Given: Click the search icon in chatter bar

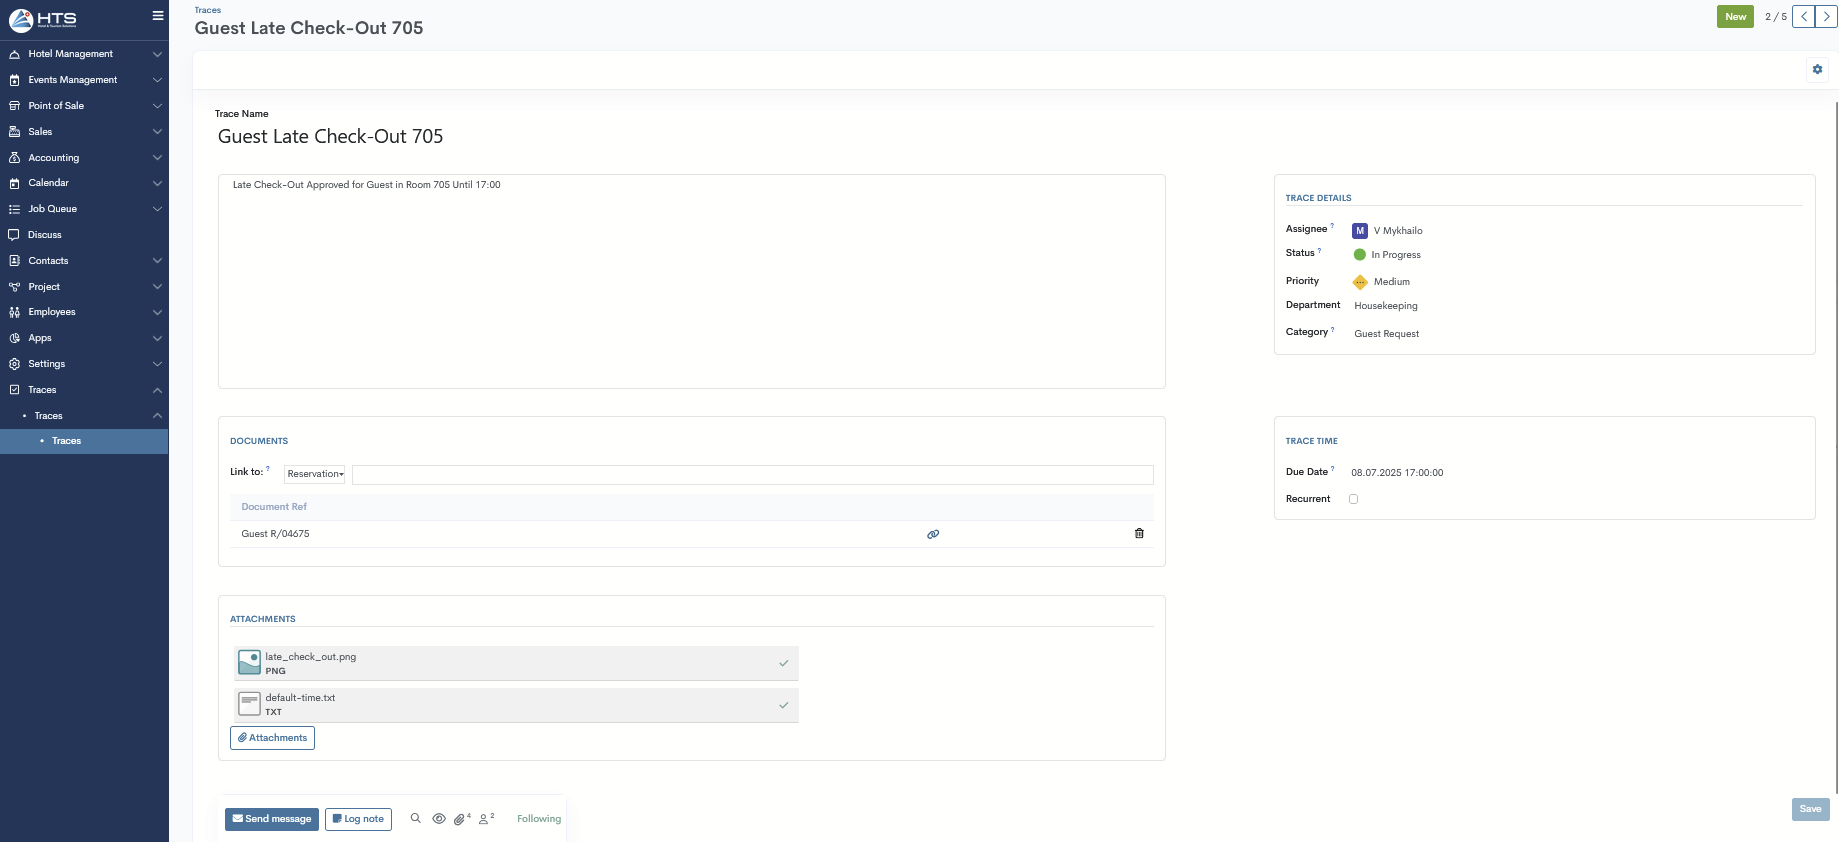Looking at the screenshot, I should [x=416, y=818].
